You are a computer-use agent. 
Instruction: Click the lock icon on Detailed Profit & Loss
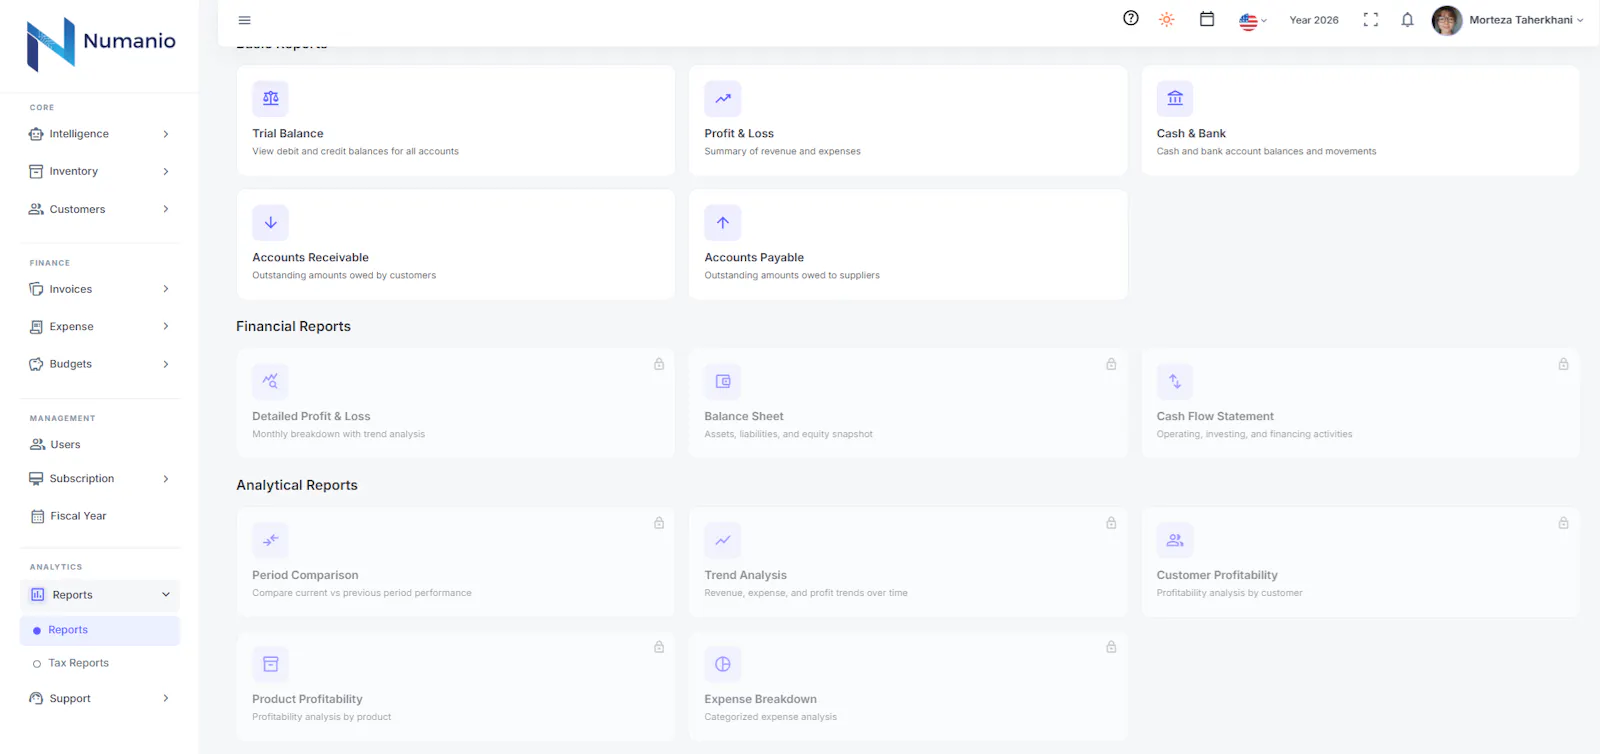(659, 364)
